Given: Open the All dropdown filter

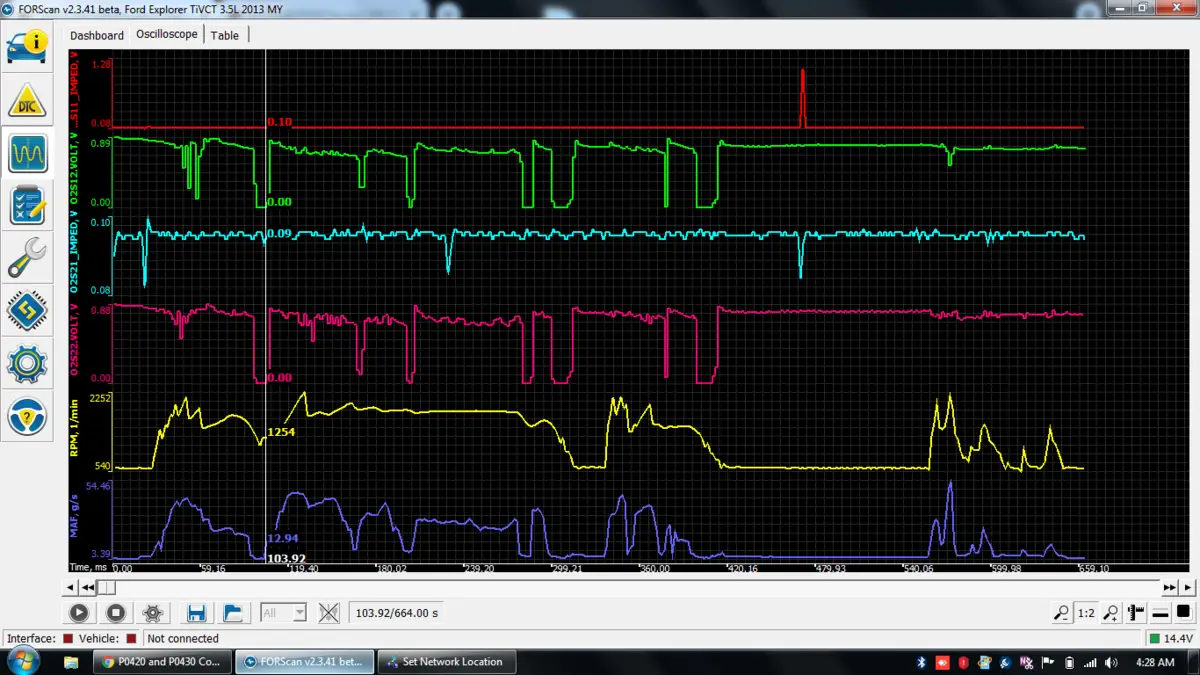Looking at the screenshot, I should (x=283, y=613).
